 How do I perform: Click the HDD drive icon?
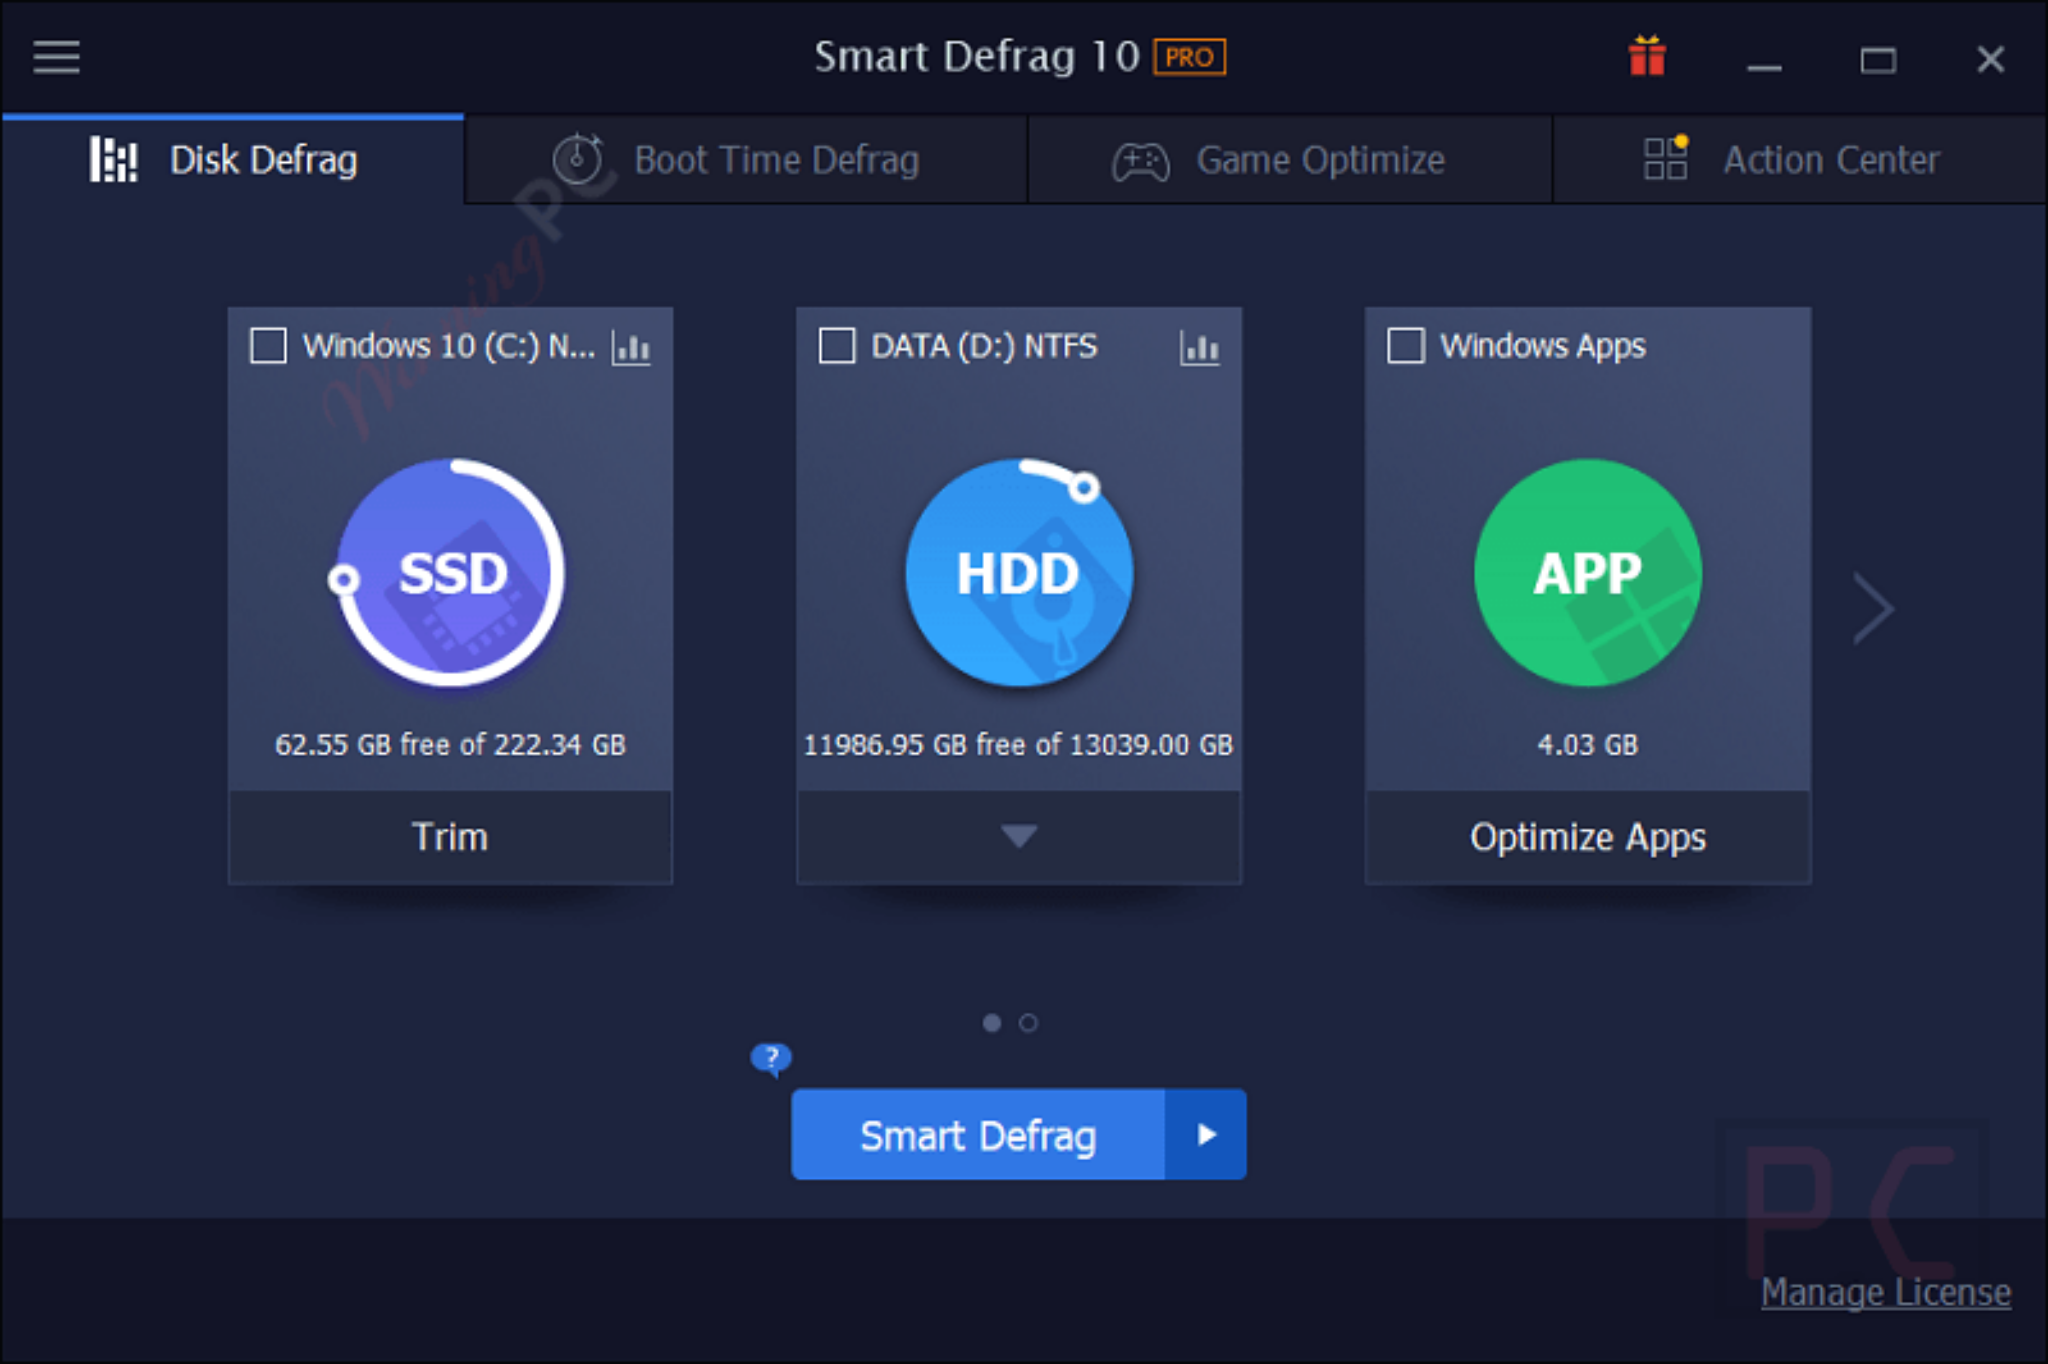(1018, 572)
